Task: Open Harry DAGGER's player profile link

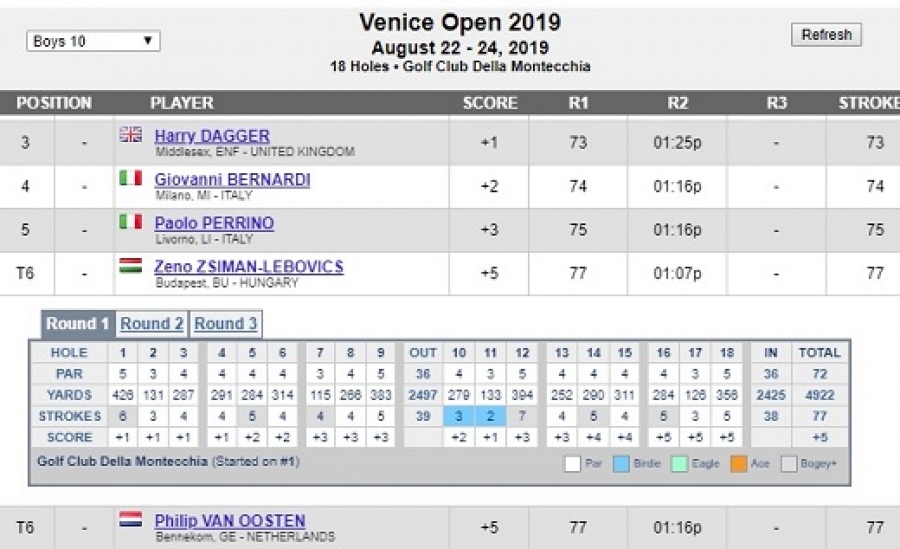Action: pos(212,136)
